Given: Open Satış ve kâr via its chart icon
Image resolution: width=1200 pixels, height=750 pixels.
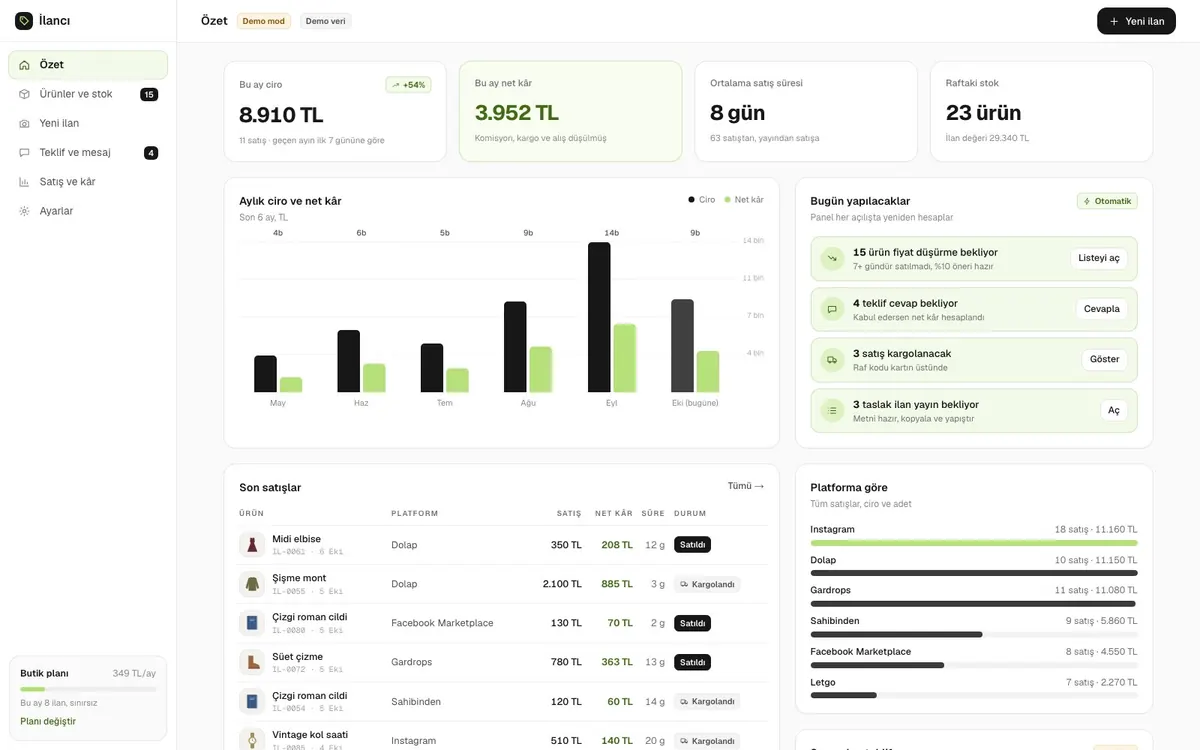Looking at the screenshot, I should [24, 182].
